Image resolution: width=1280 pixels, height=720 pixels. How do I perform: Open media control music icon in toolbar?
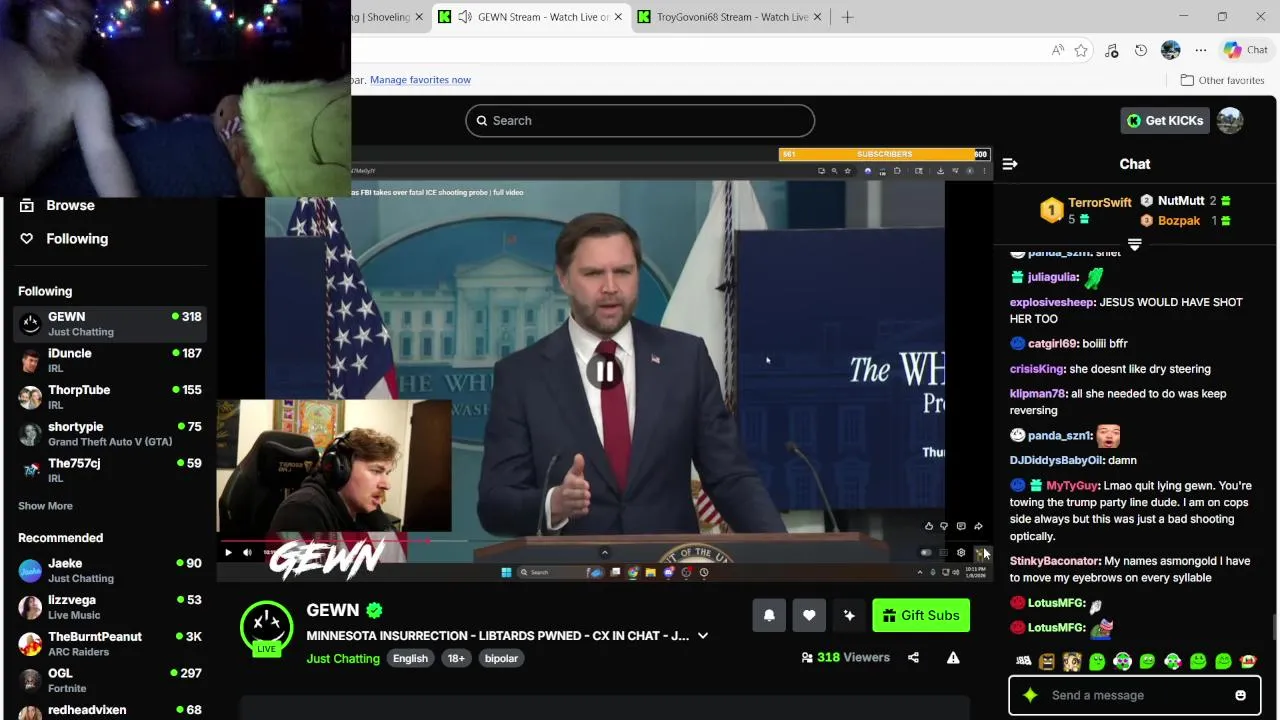(x=1112, y=50)
